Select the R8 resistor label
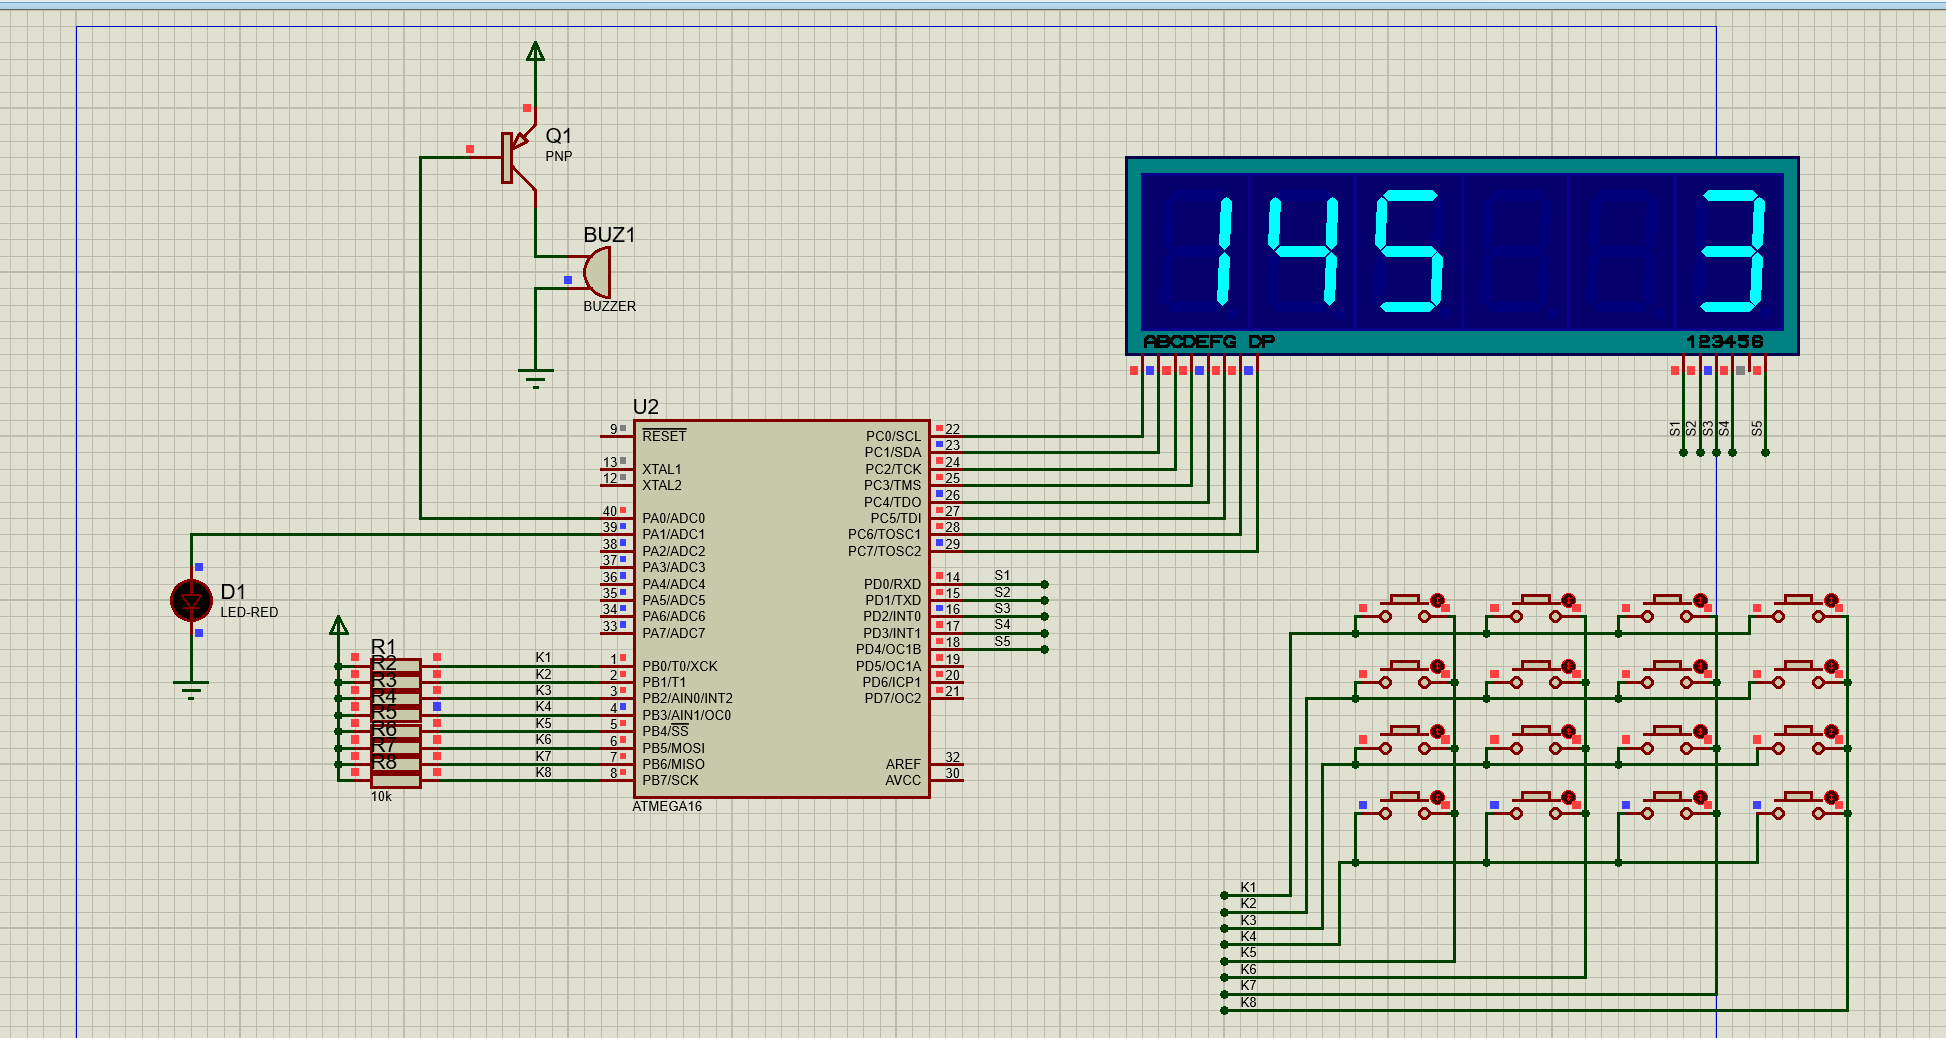Screen dimensions: 1946x1038 pyautogui.click(x=384, y=762)
